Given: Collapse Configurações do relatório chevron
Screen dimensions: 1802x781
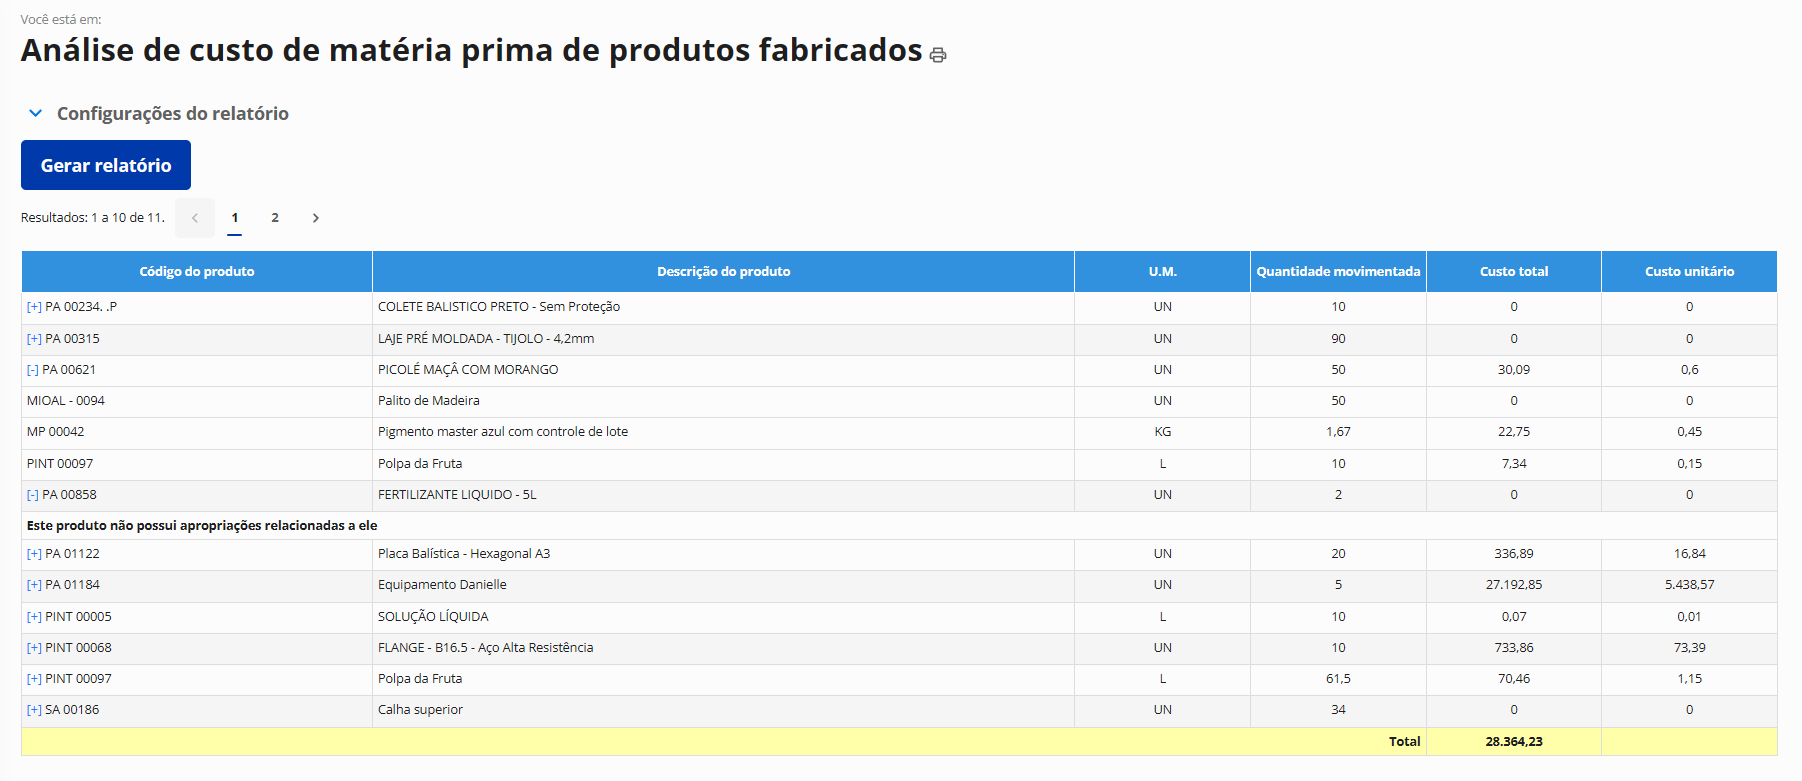Looking at the screenshot, I should [36, 113].
